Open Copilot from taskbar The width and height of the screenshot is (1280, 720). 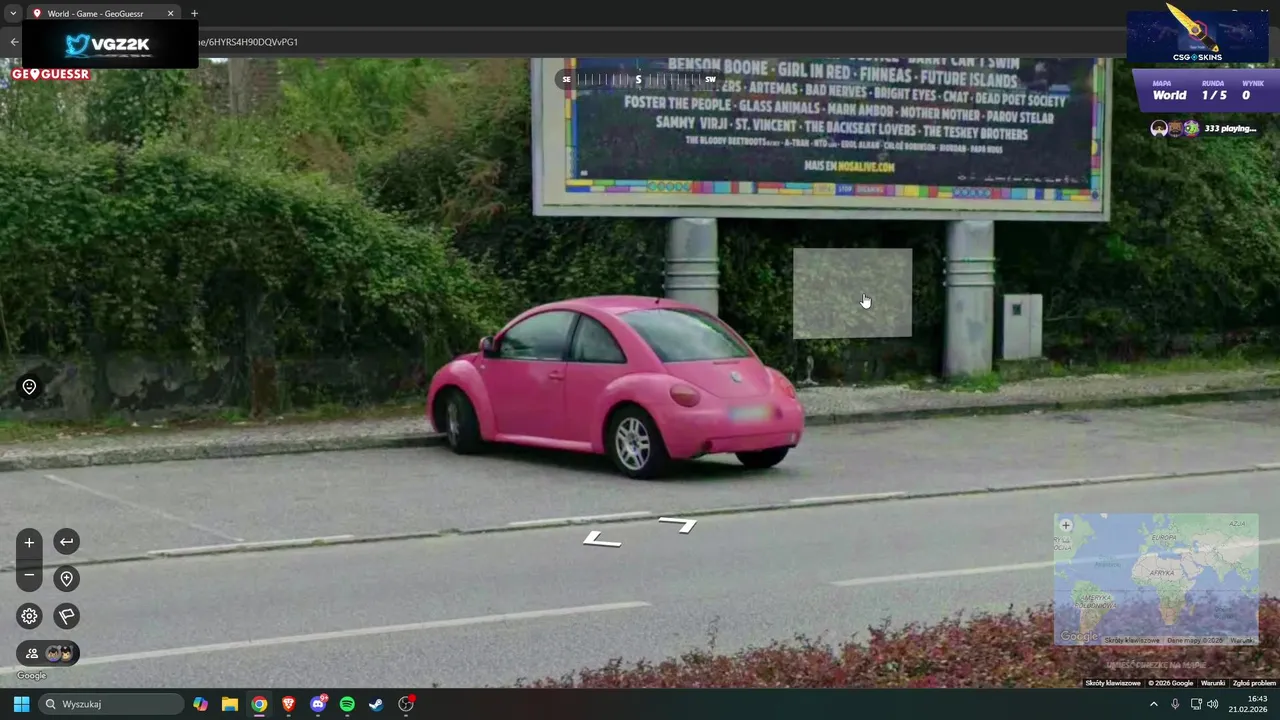pyautogui.click(x=201, y=704)
